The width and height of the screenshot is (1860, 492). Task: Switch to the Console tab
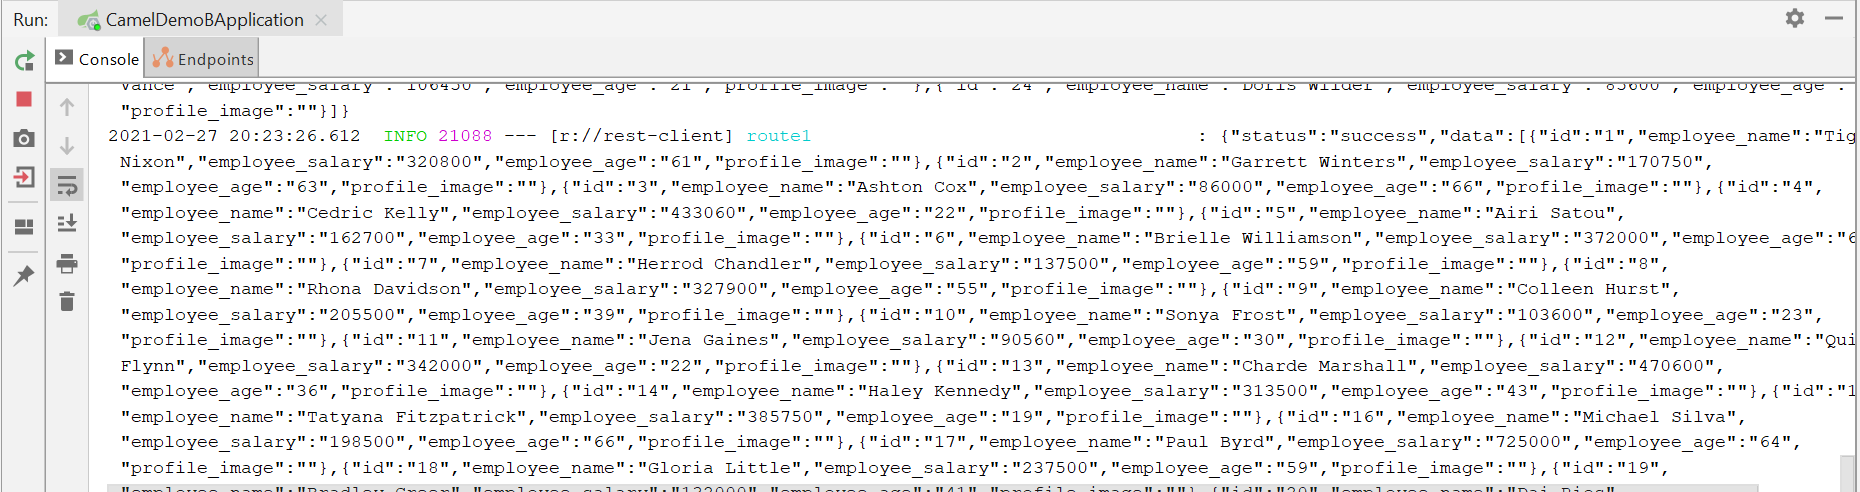97,59
